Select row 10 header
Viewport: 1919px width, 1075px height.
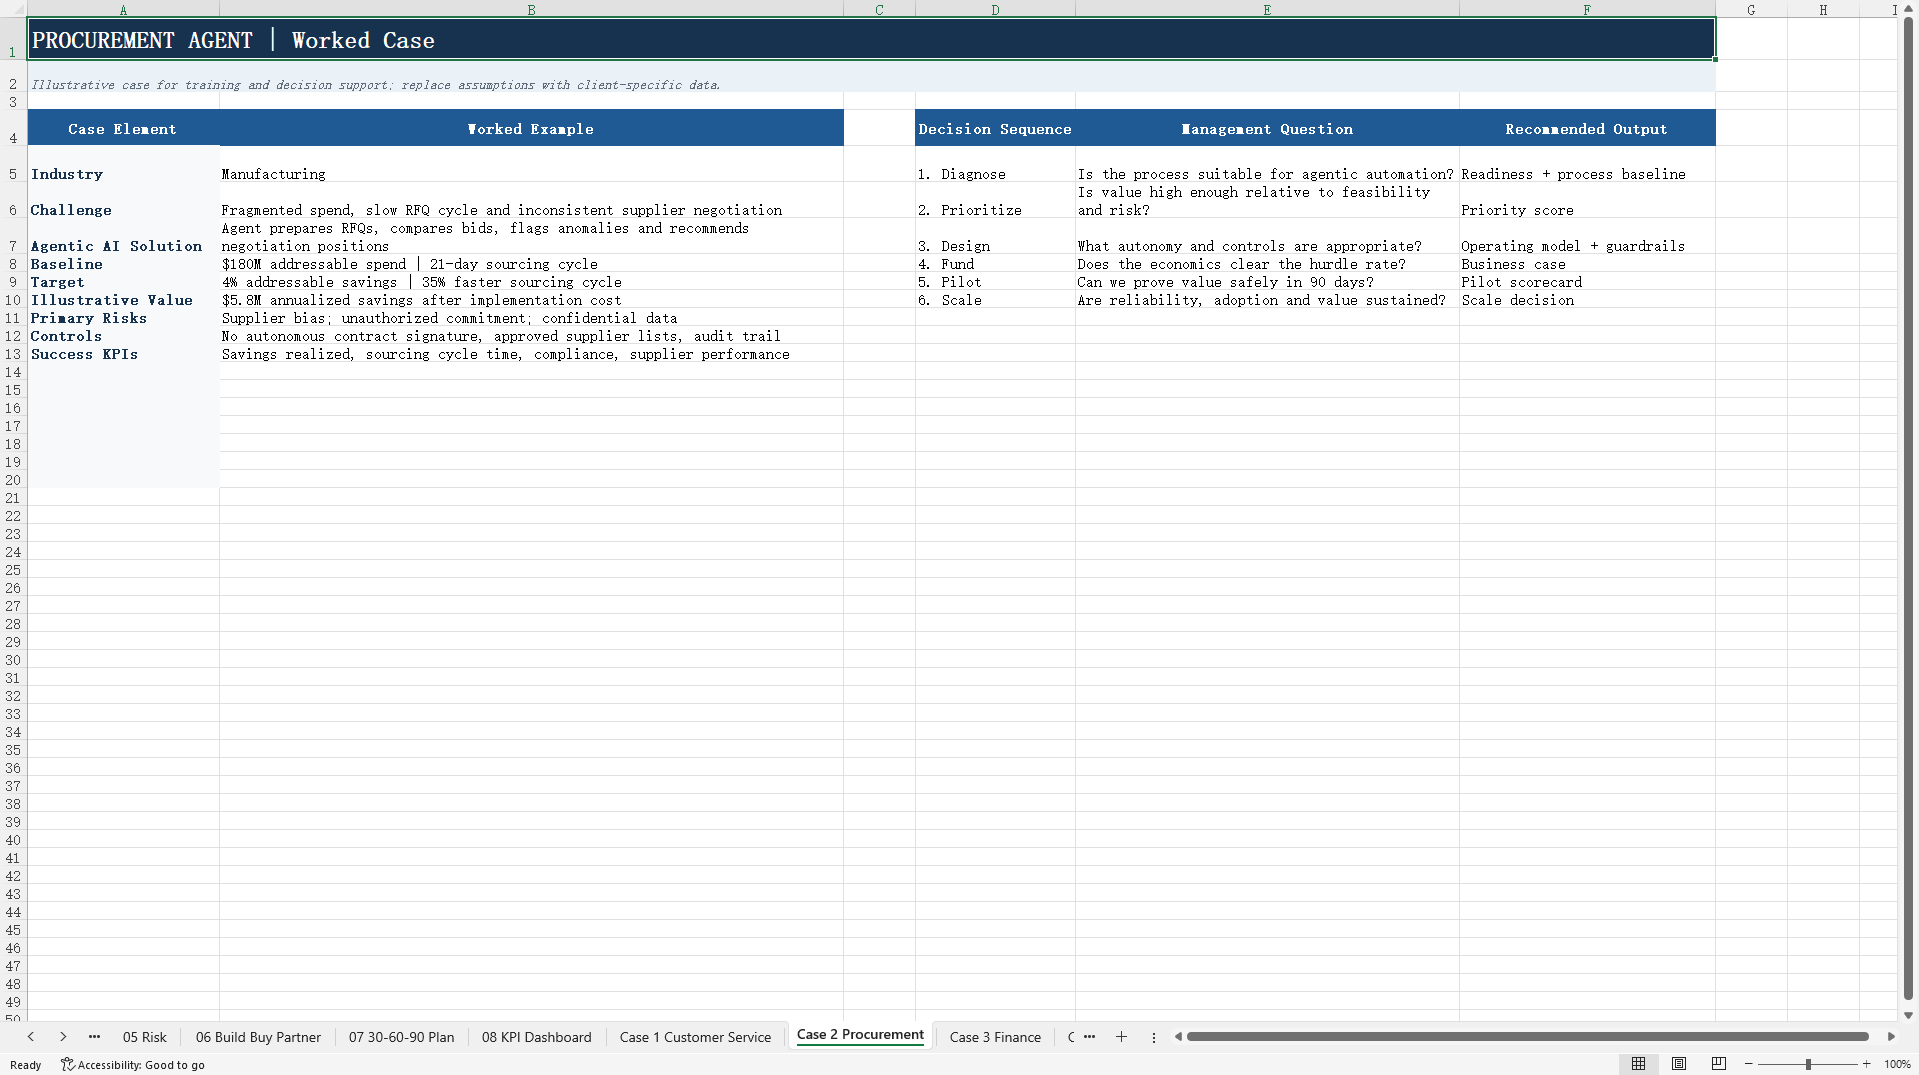[x=13, y=300]
